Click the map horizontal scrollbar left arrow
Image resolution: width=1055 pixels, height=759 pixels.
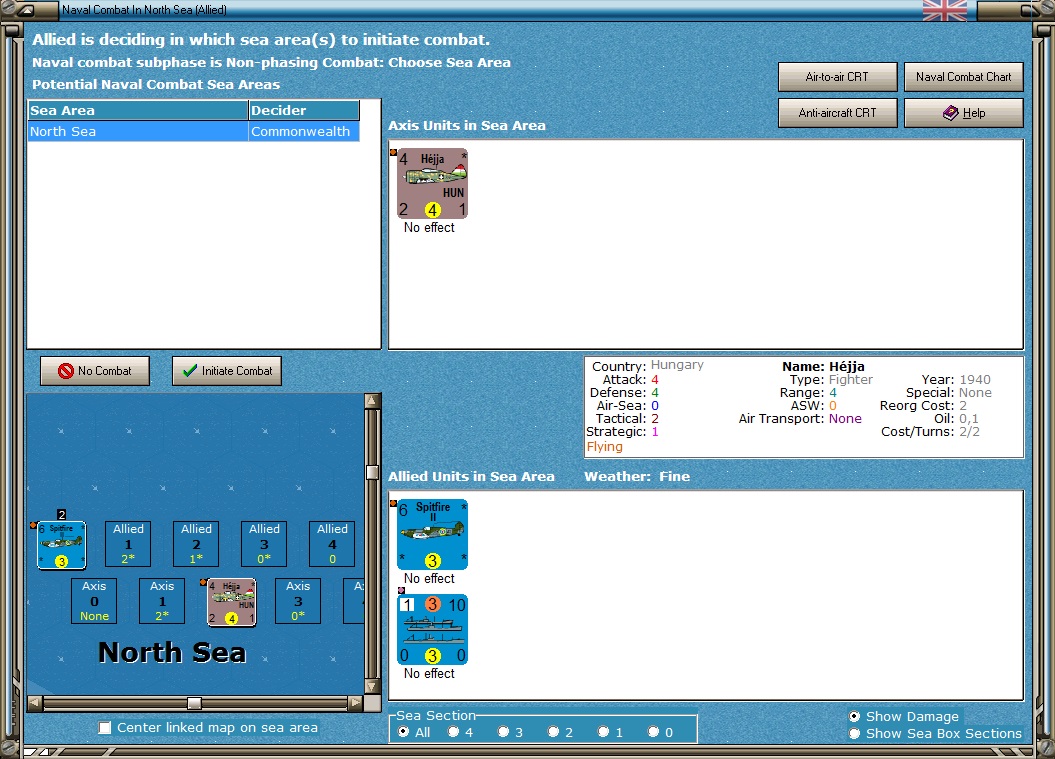35,703
